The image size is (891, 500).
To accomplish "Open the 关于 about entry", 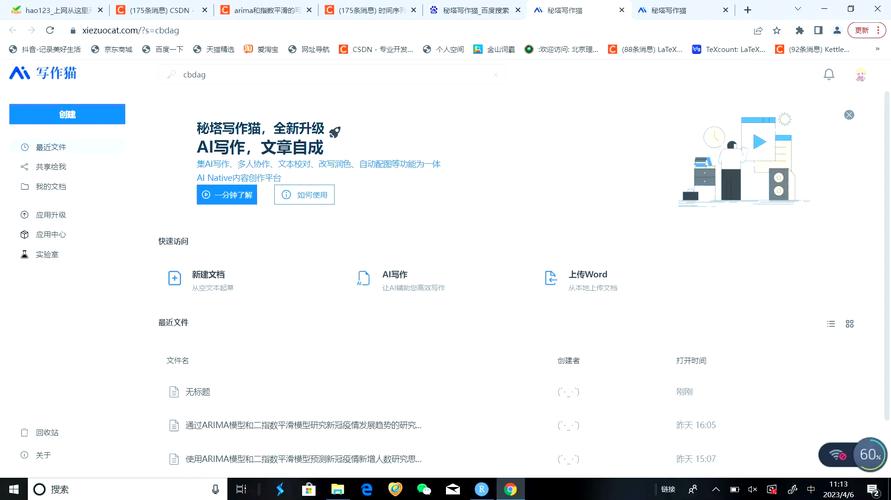I will [x=43, y=455].
